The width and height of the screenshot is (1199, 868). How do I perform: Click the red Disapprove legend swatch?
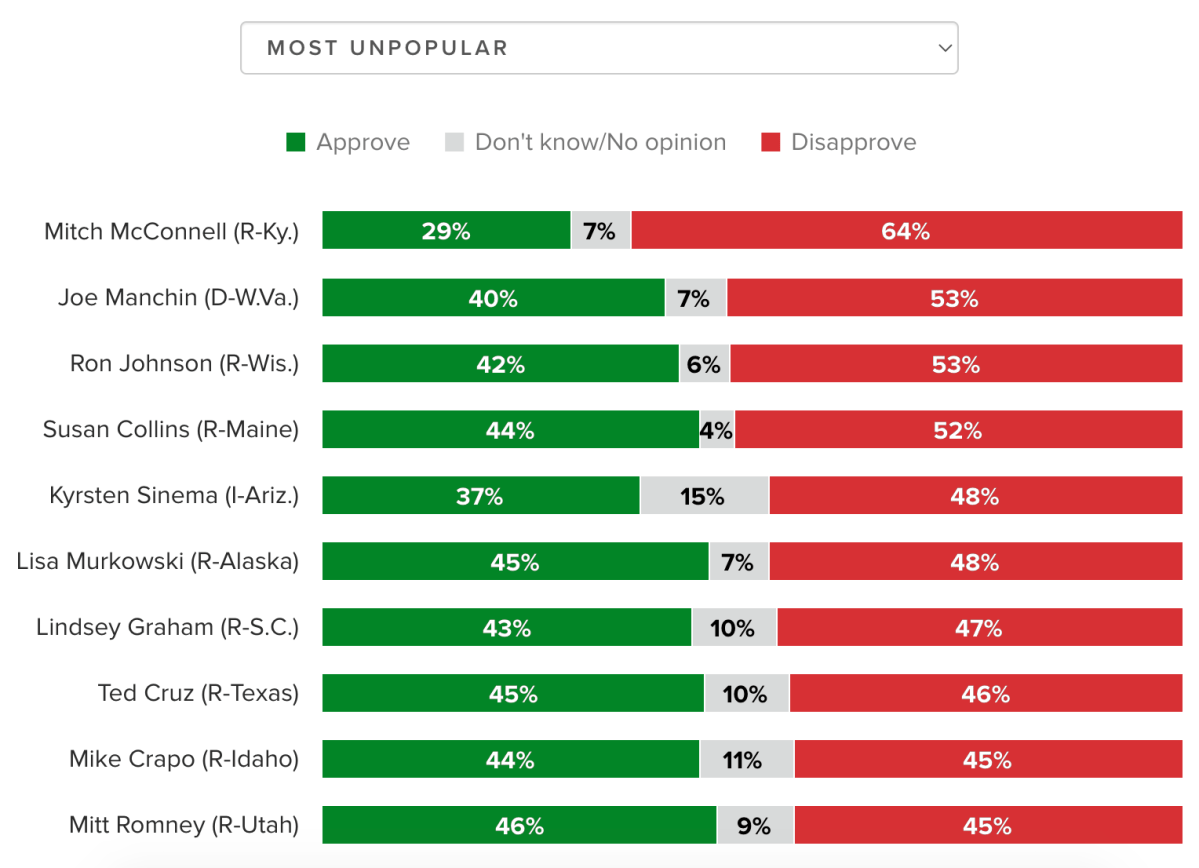(770, 142)
